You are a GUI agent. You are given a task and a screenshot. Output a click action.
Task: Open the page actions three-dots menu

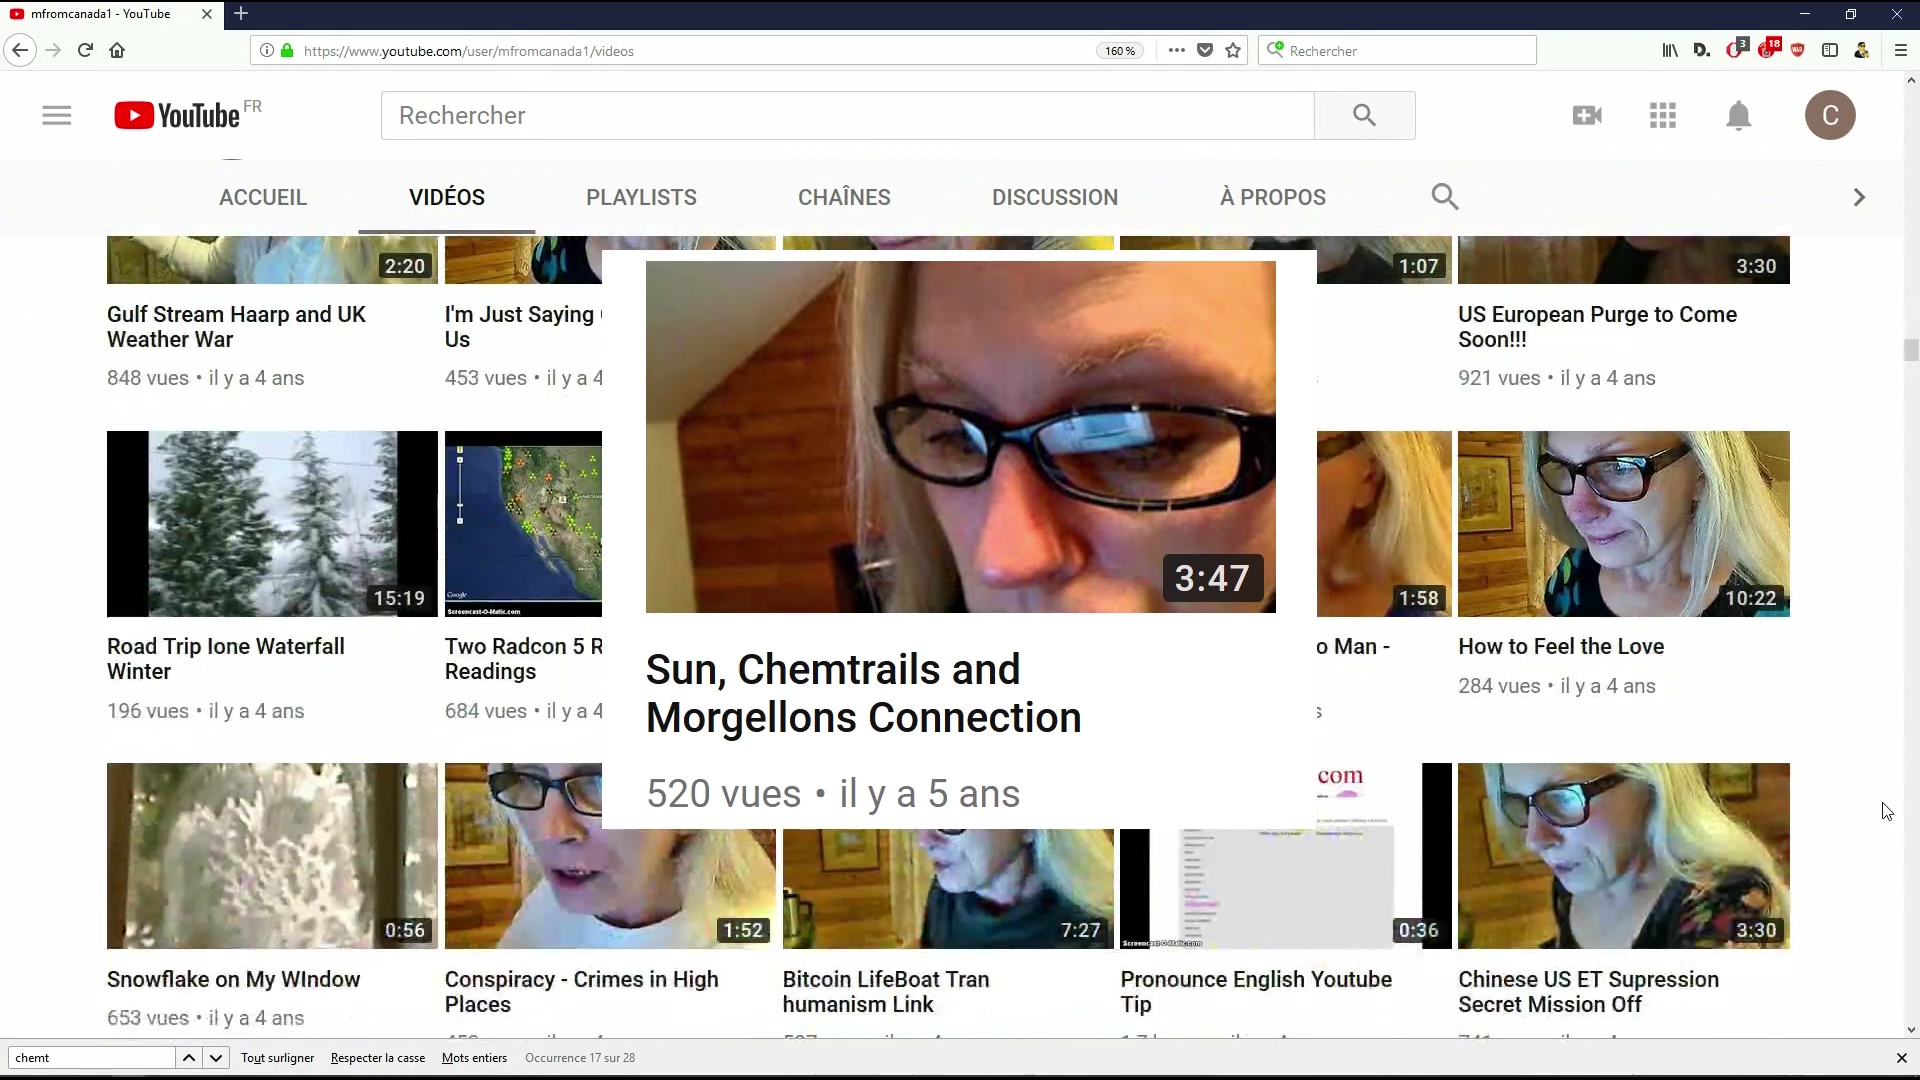click(x=1177, y=51)
